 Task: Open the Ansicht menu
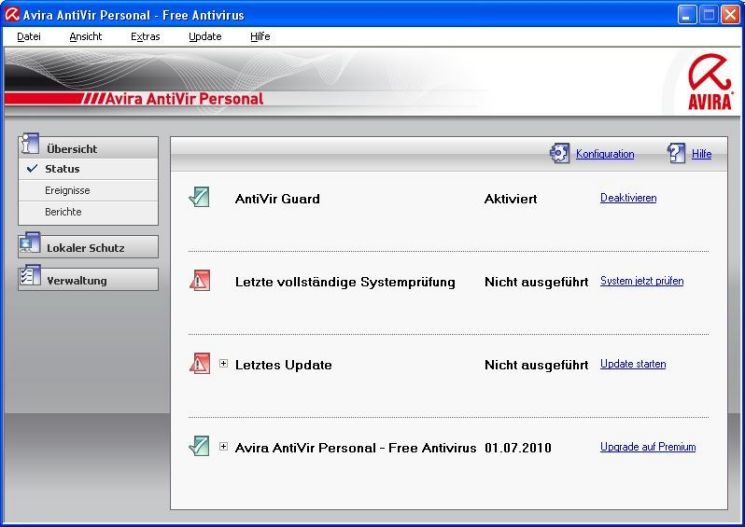click(86, 37)
